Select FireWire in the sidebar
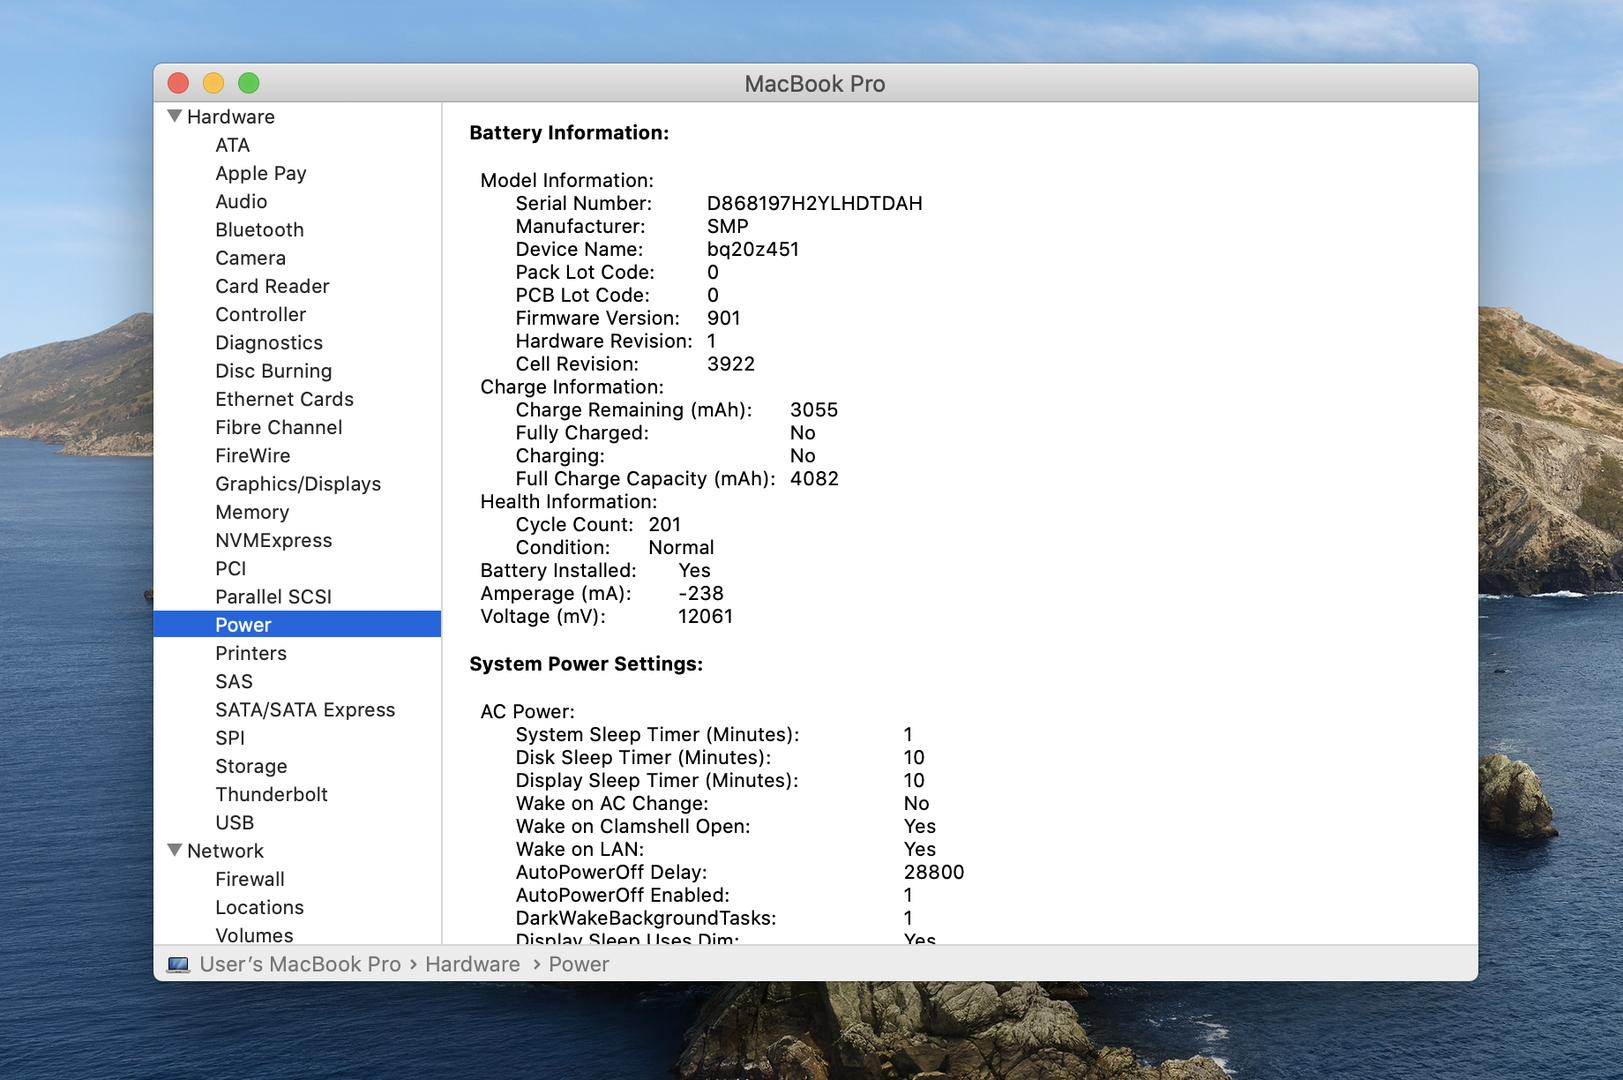The height and width of the screenshot is (1080, 1623). pos(252,455)
